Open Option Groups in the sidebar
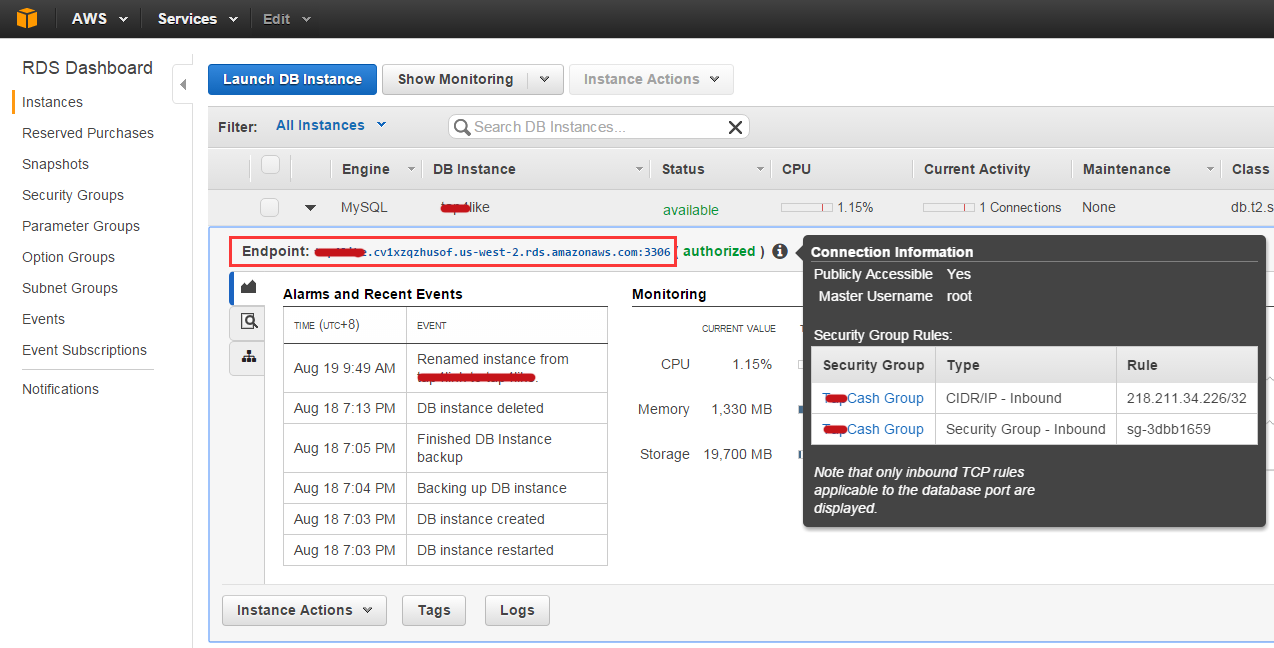Image resolution: width=1274 pixels, height=648 pixels. (x=68, y=257)
